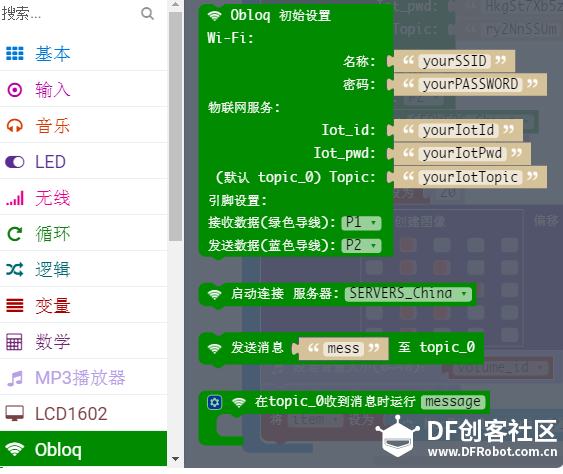563x474 pixels.
Task: Click the yourIotPwd text field
Action: click(462, 153)
